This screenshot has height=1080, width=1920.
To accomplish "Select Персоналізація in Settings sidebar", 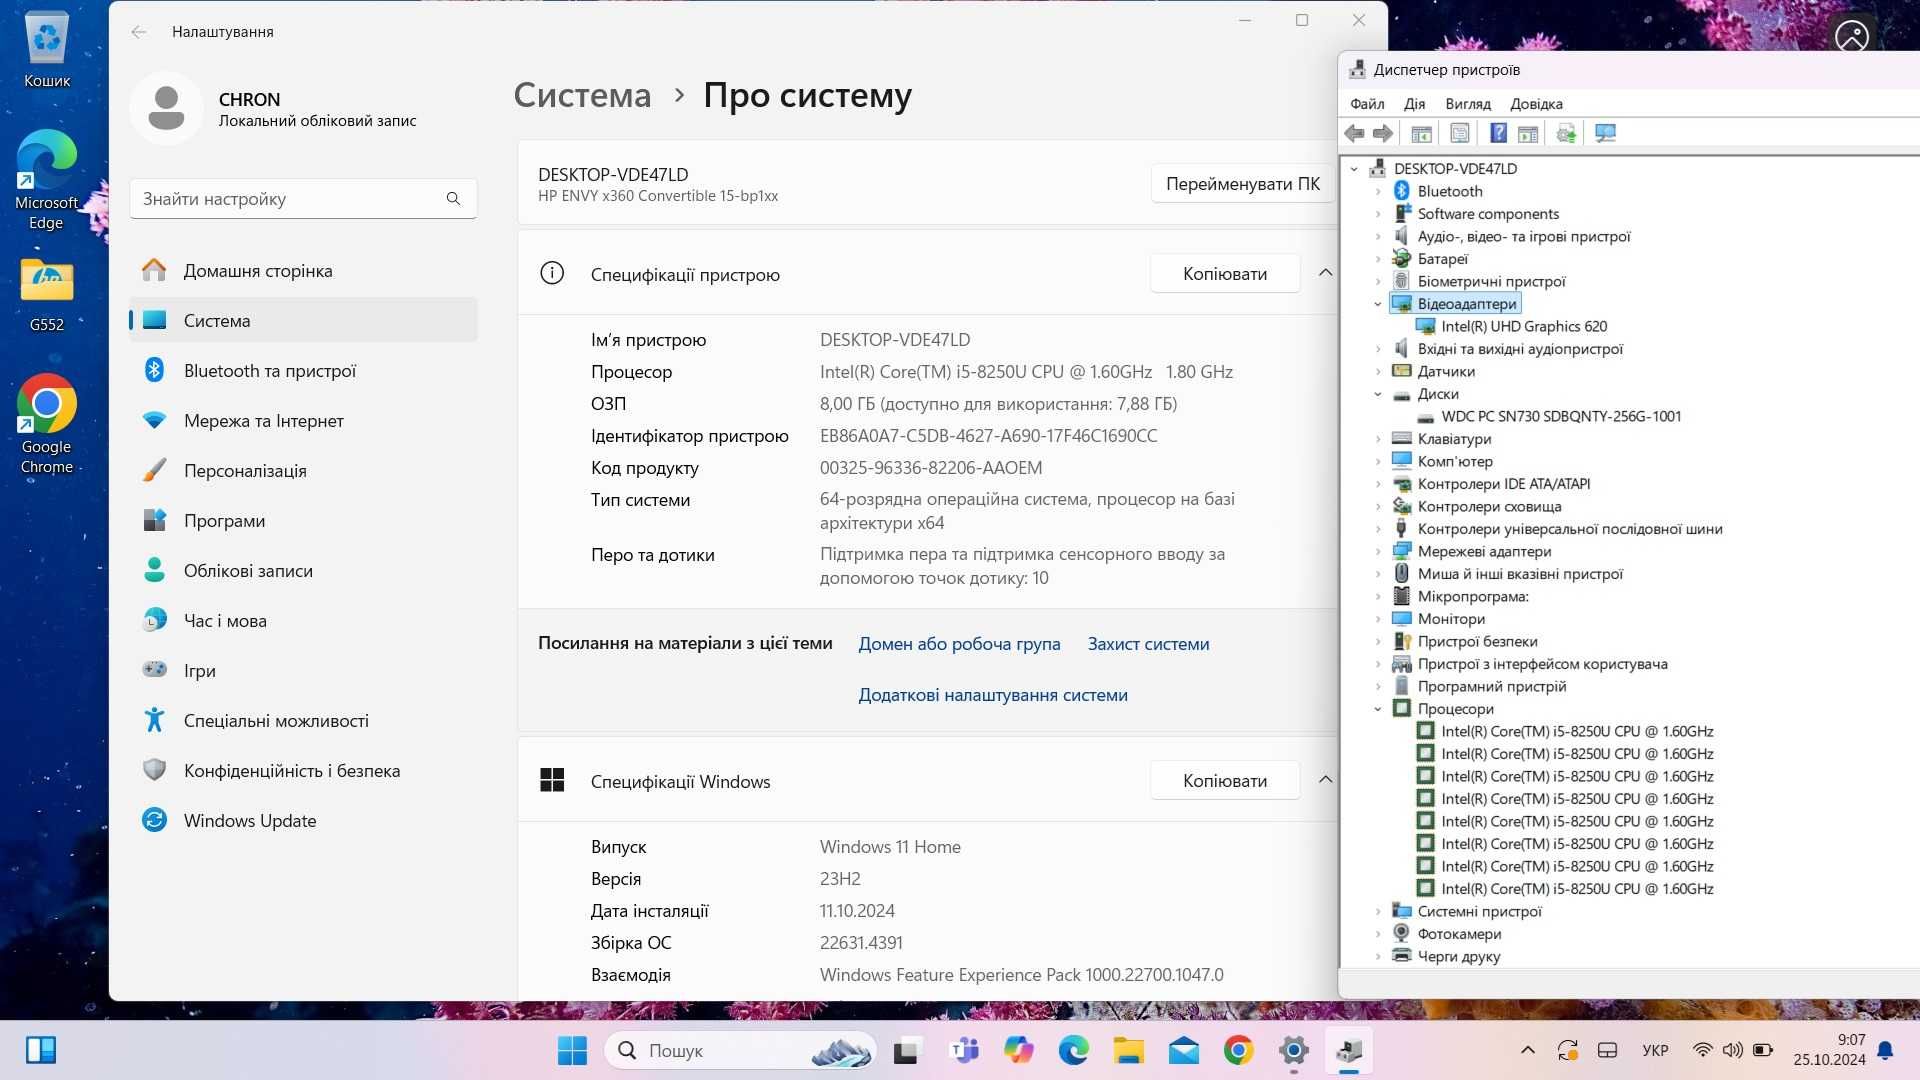I will coord(303,470).
